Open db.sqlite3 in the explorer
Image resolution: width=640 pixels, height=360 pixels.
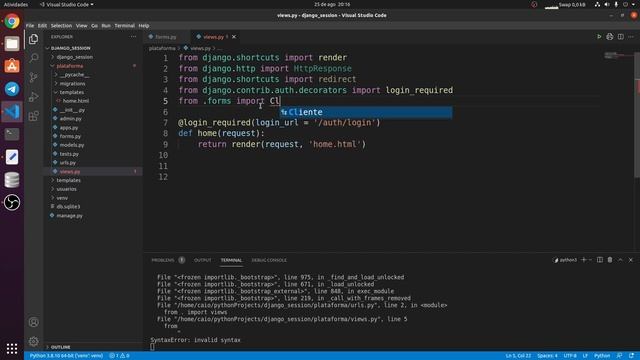68,207
